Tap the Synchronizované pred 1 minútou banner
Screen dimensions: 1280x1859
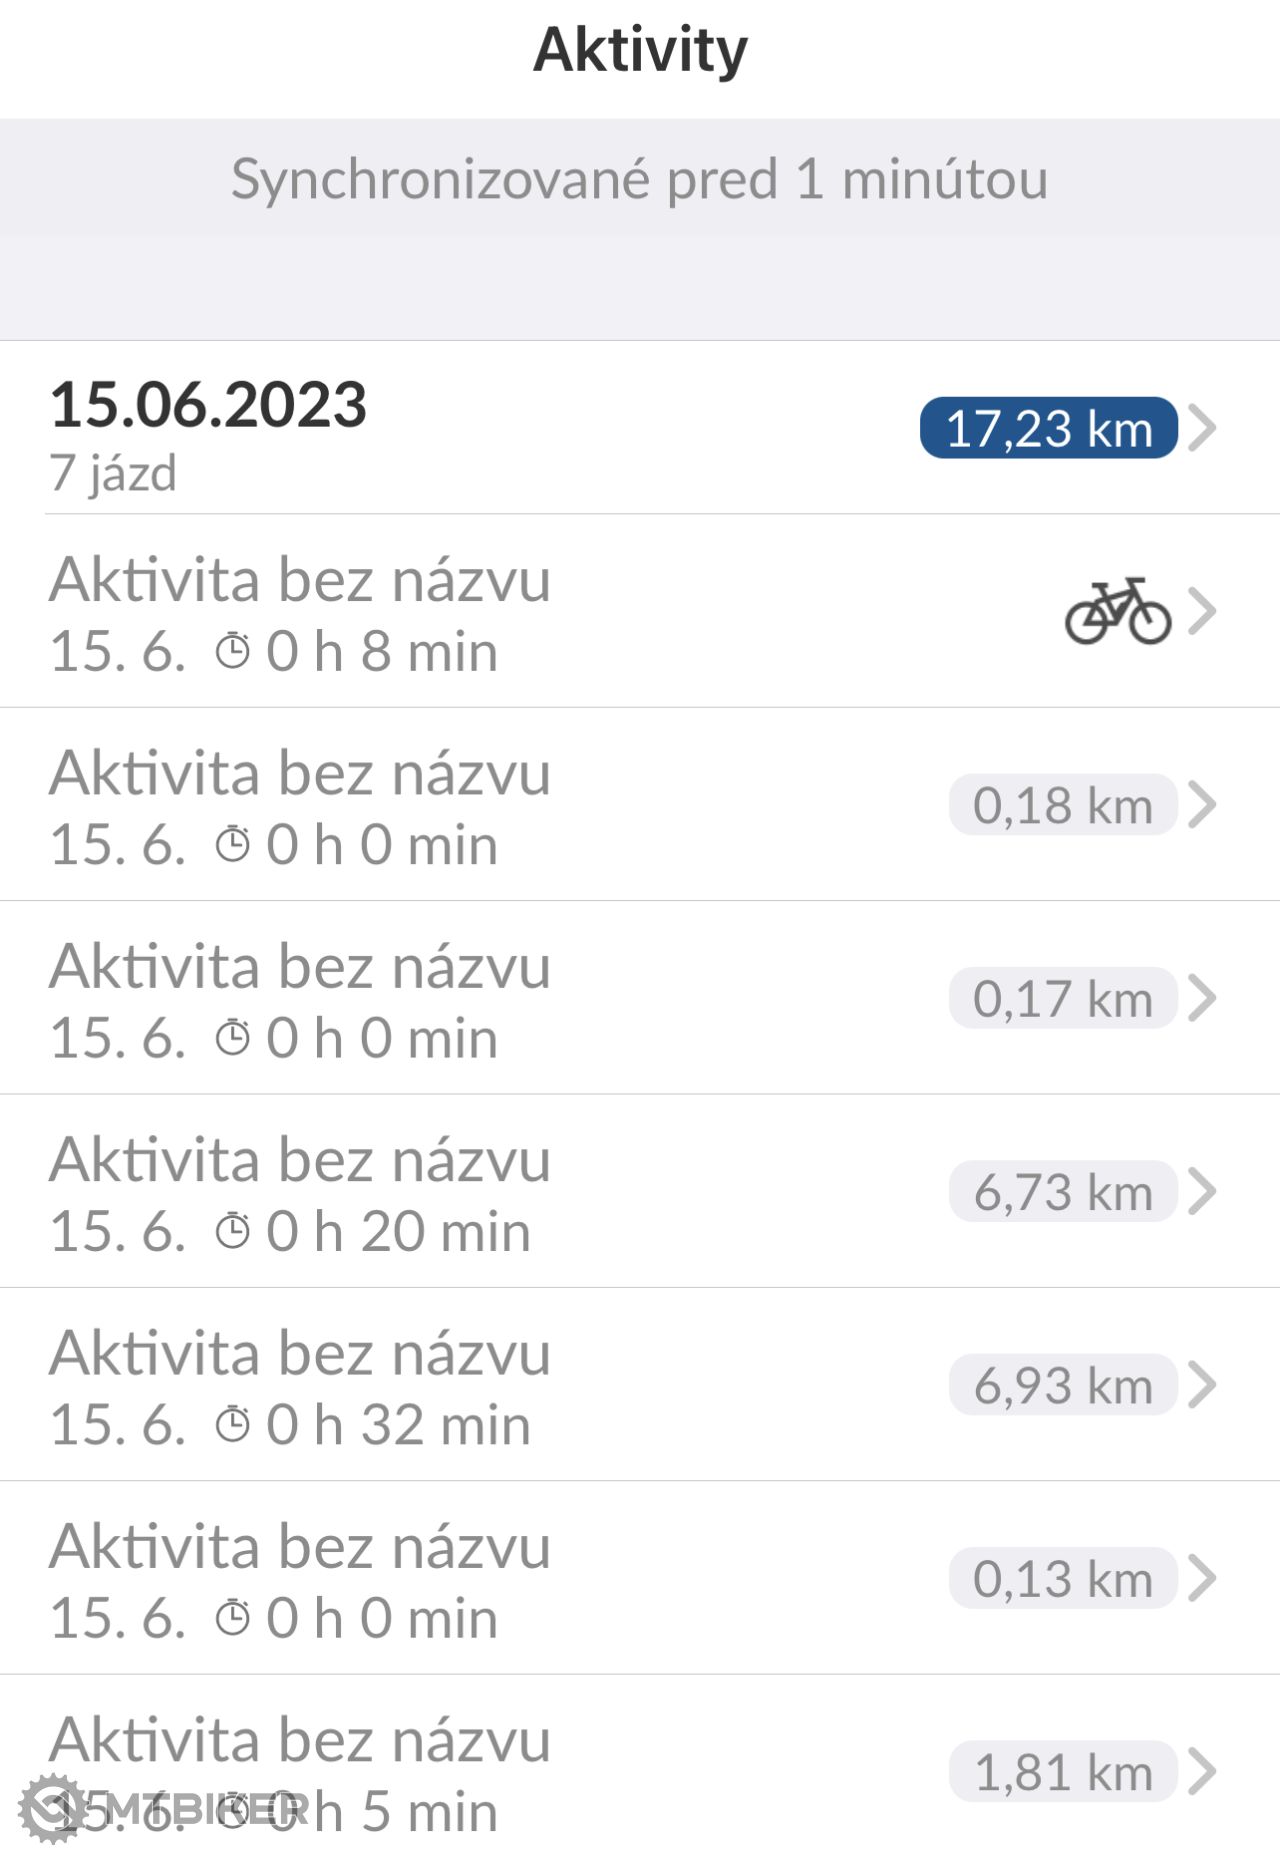pyautogui.click(x=640, y=180)
